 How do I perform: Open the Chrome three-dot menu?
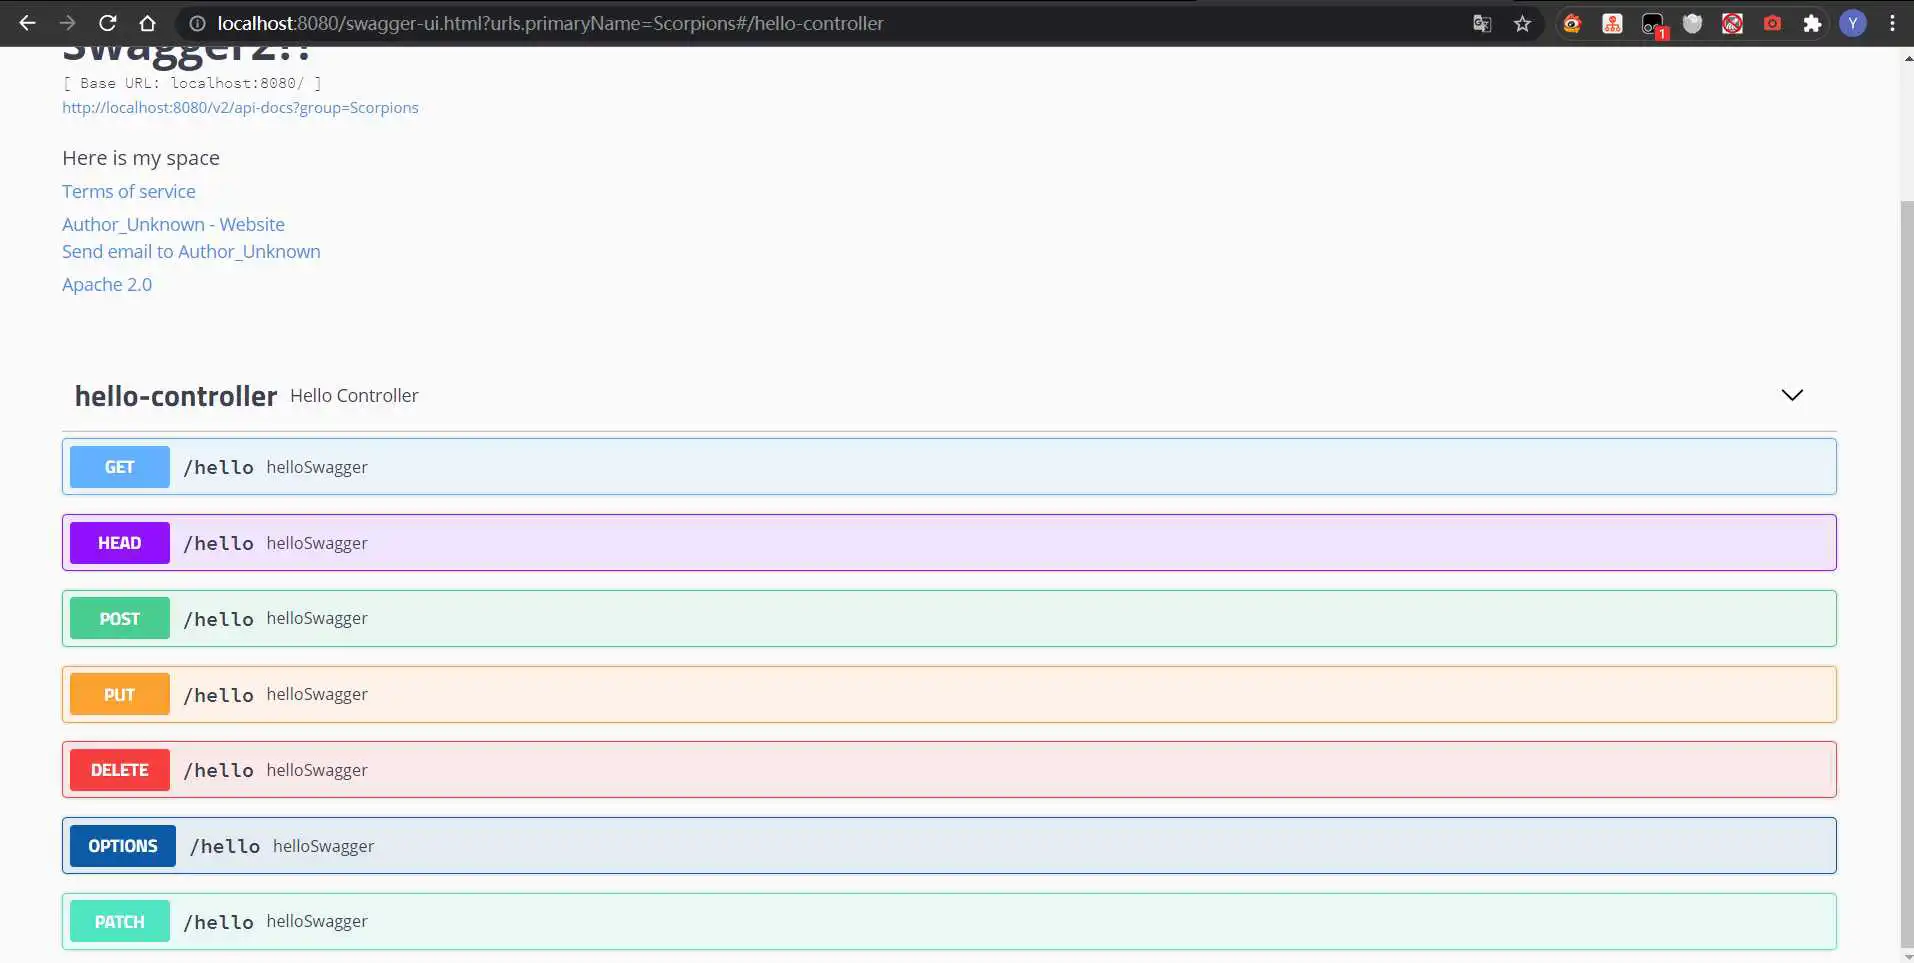1892,24
